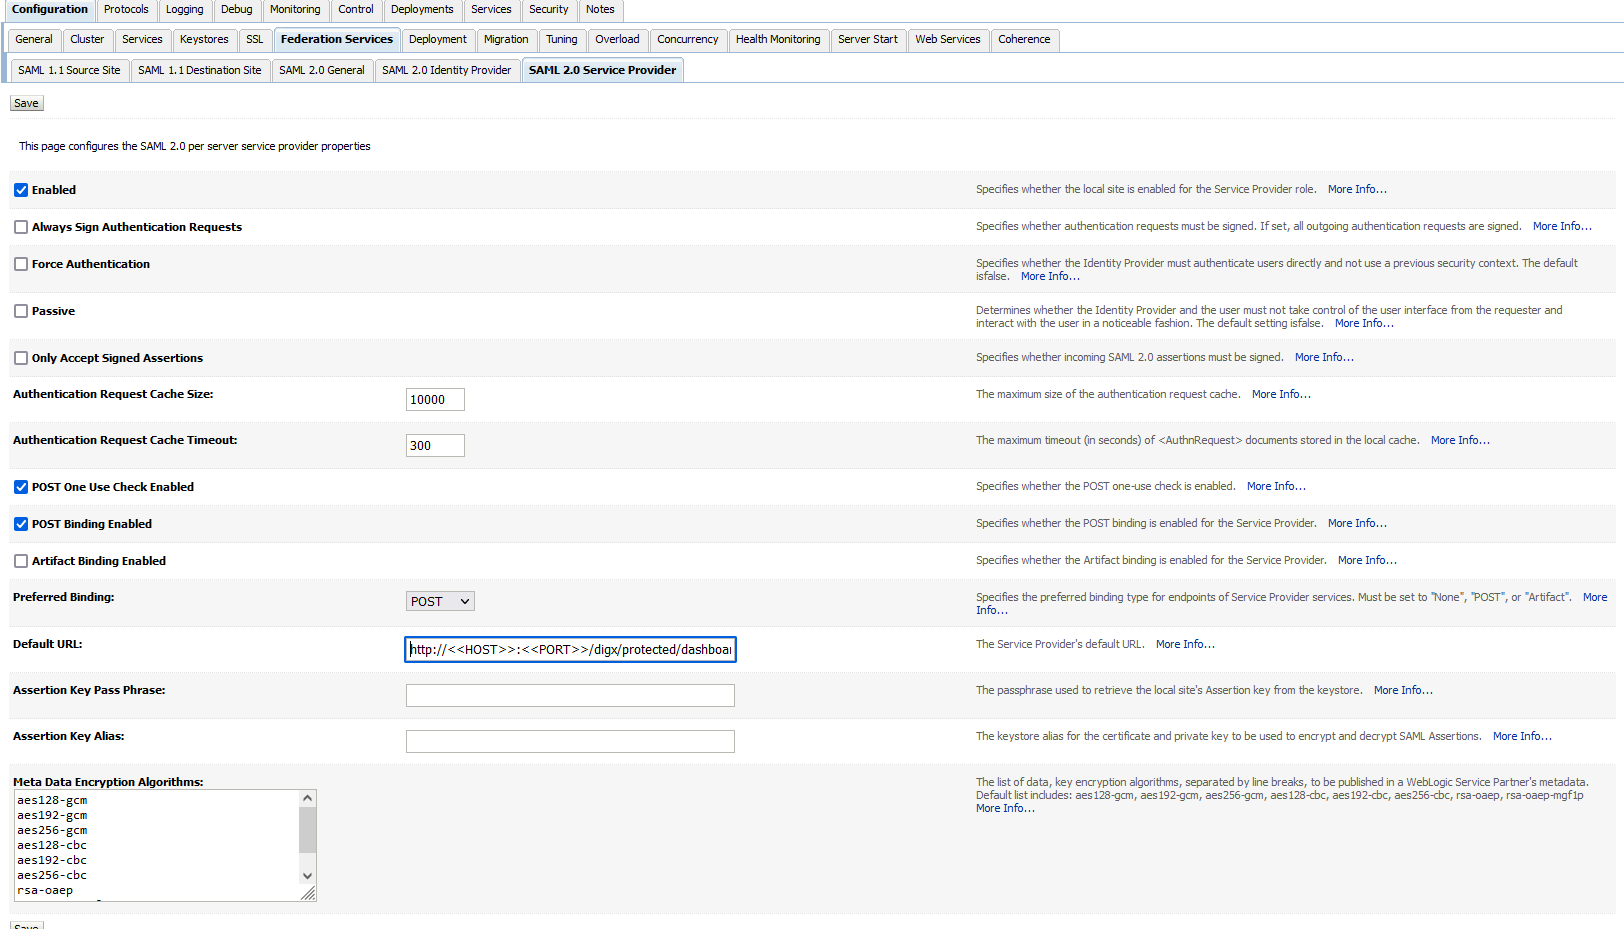
Task: Open the Migration subtab
Action: (506, 40)
